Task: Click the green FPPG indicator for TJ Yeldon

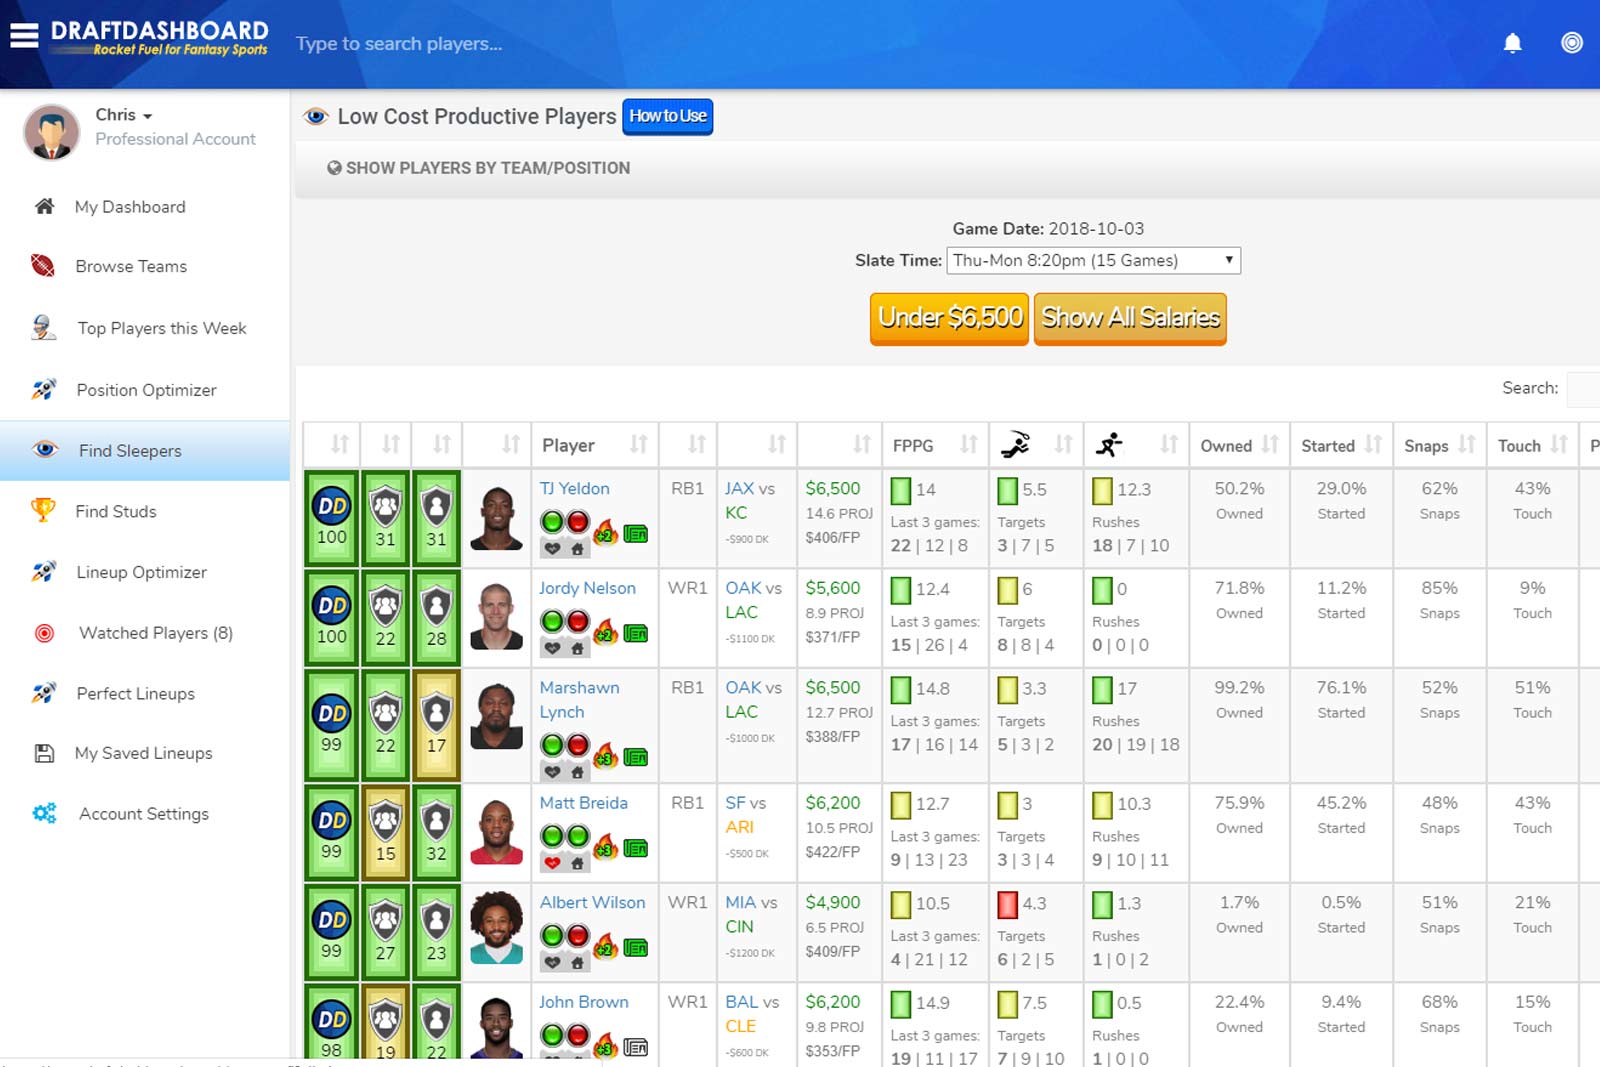Action: pyautogui.click(x=901, y=490)
